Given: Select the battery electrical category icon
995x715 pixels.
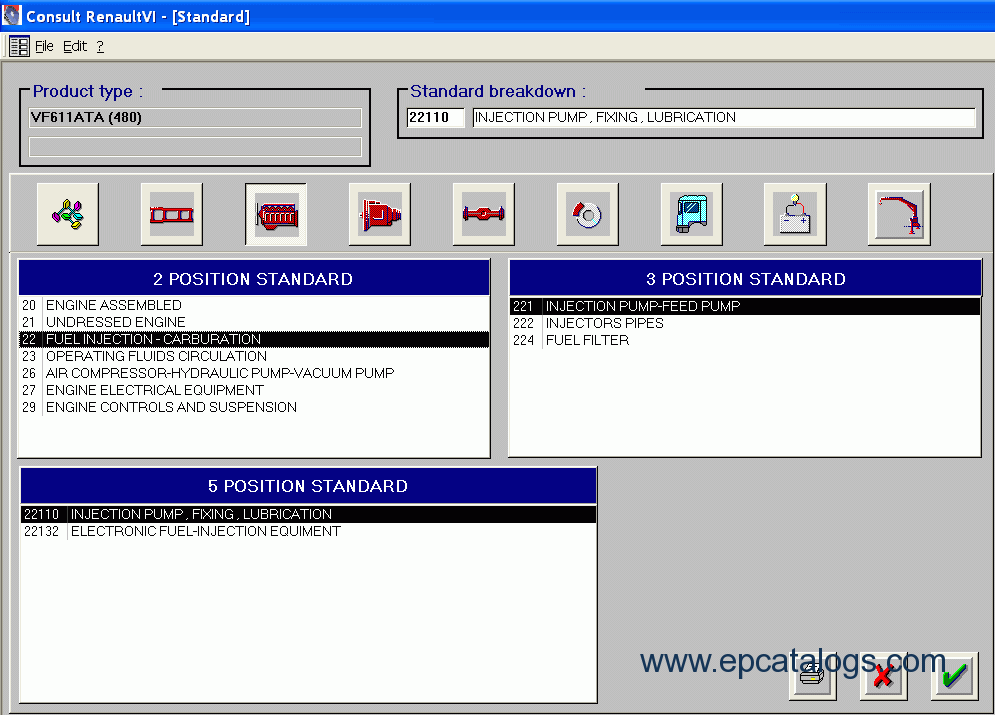Looking at the screenshot, I should click(796, 214).
